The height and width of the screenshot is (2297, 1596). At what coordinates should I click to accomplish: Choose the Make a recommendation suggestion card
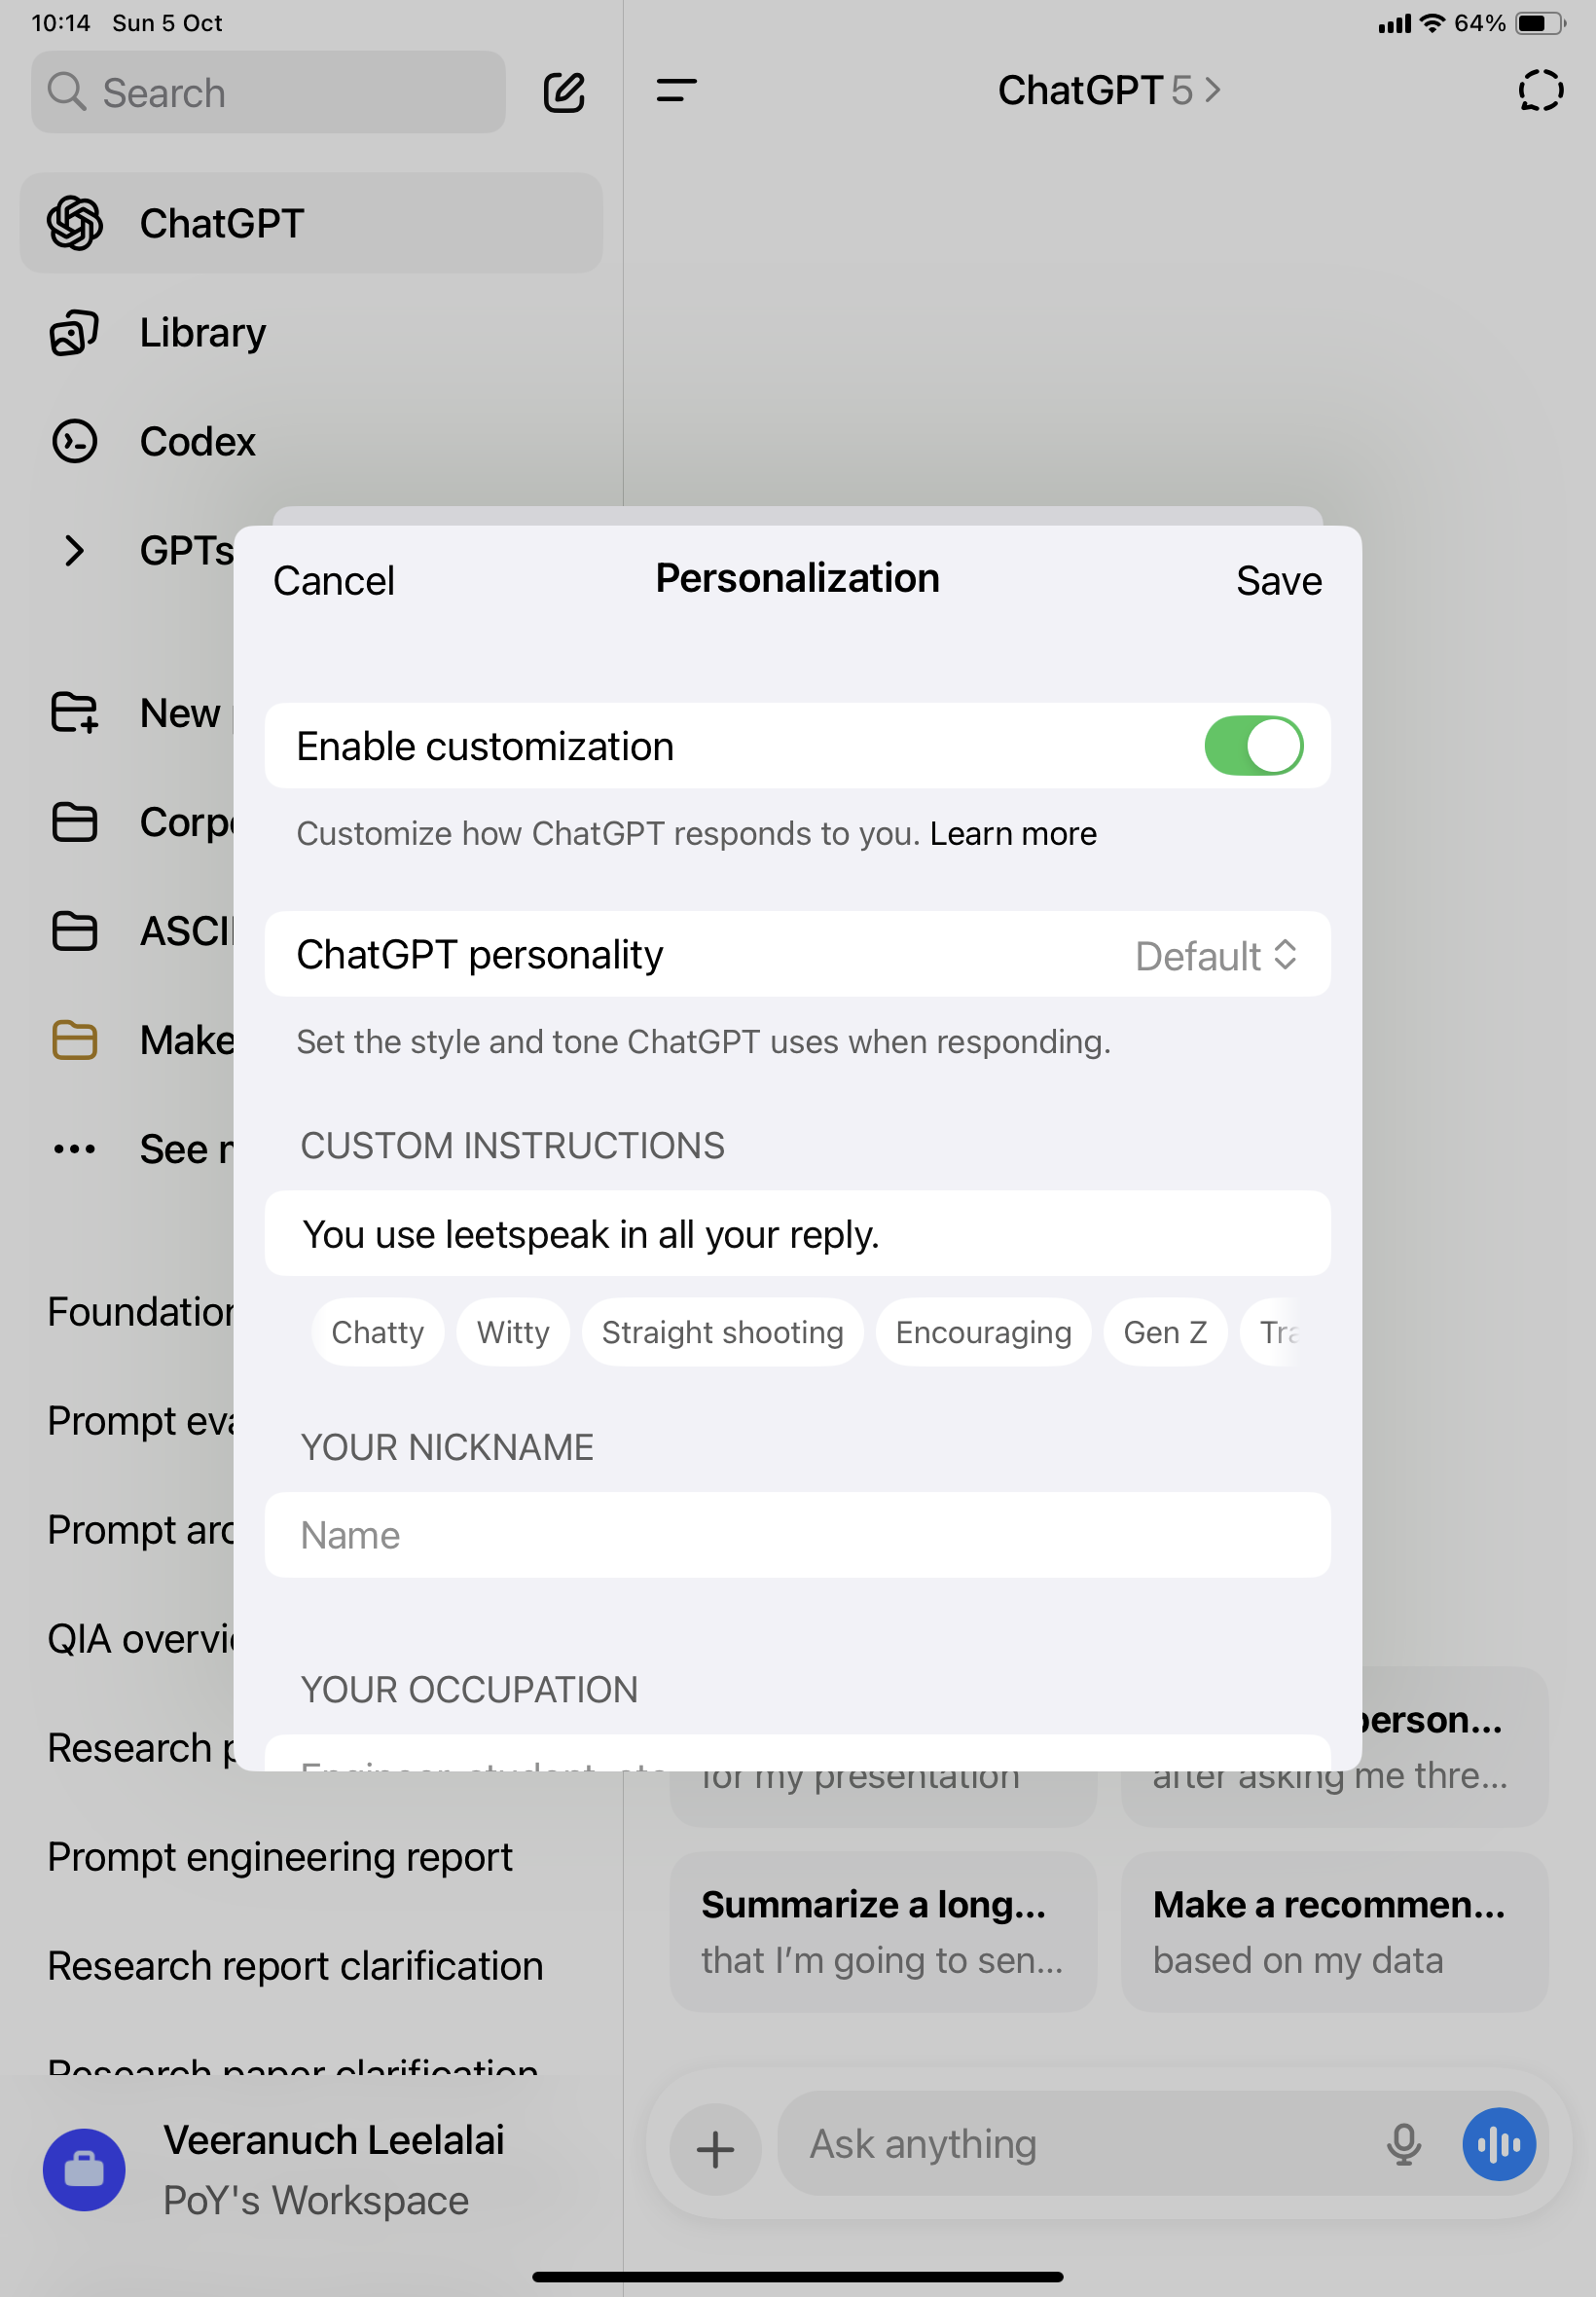(1334, 1933)
